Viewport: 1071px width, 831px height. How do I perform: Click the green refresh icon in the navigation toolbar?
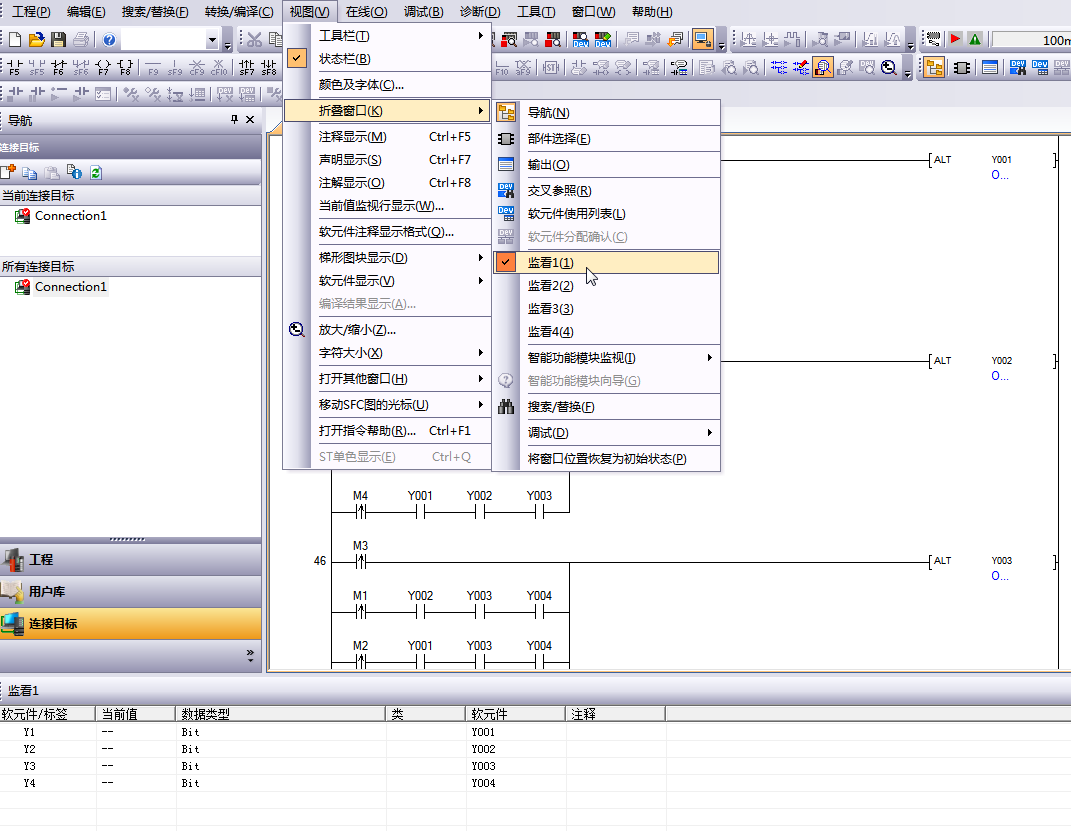pos(96,173)
